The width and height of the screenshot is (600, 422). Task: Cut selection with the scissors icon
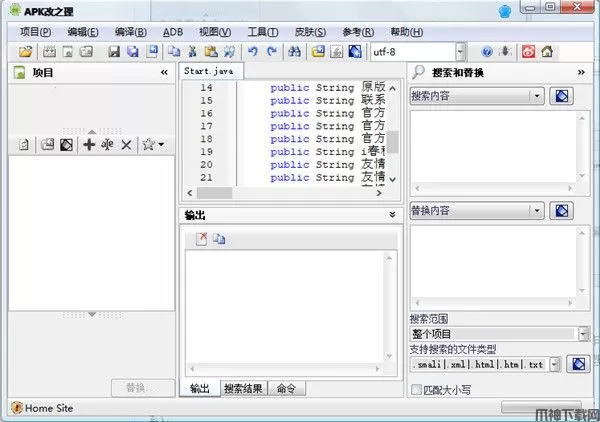click(192, 51)
